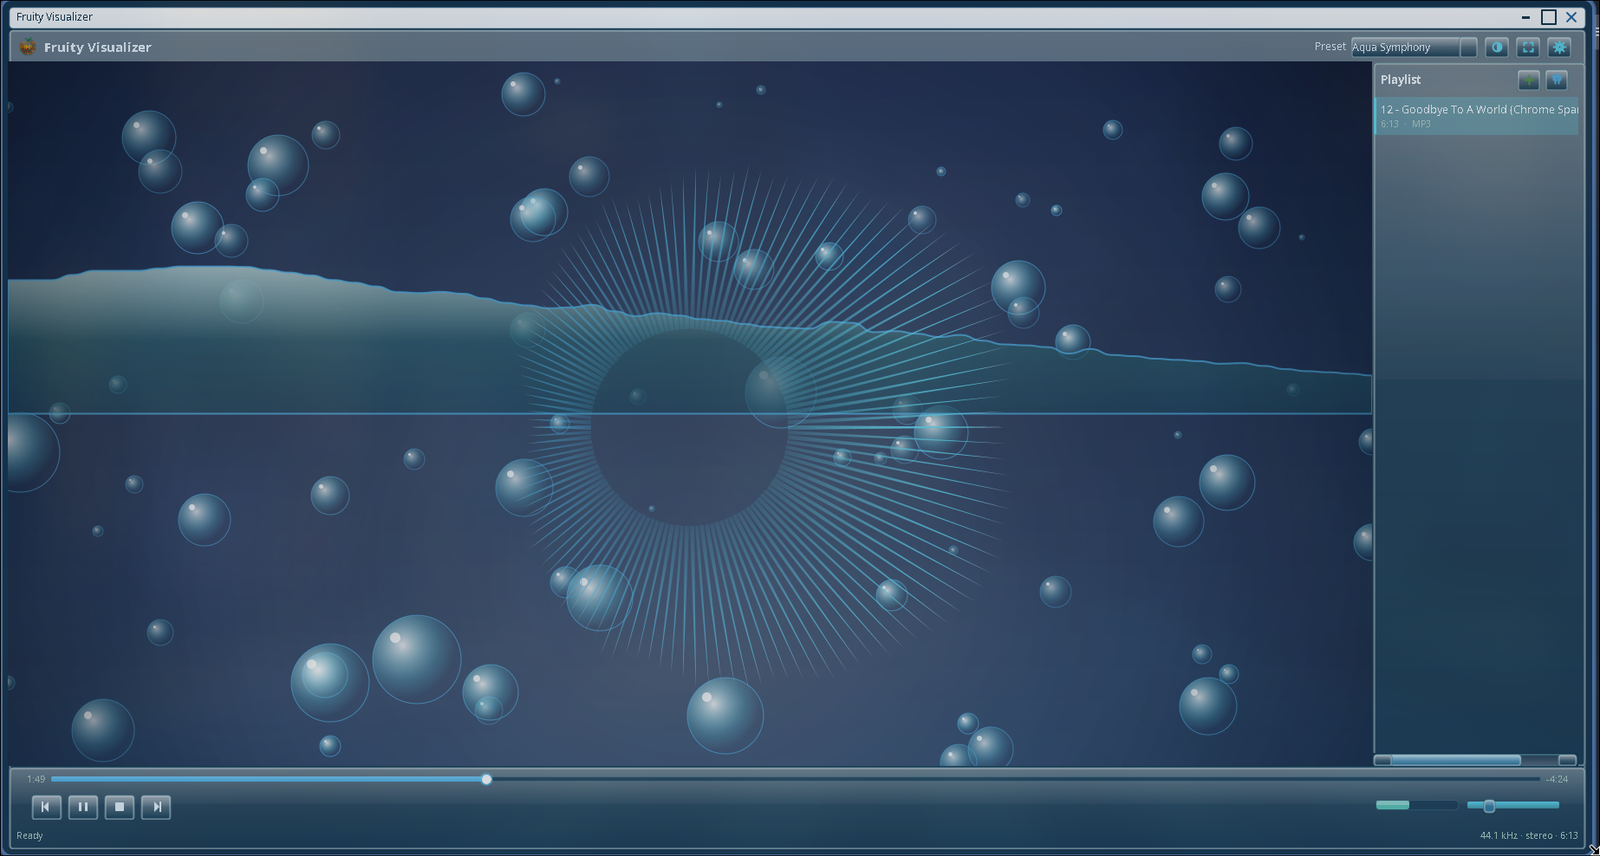
Task: Click the 44.1 kHz stereo info text
Action: 1529,836
